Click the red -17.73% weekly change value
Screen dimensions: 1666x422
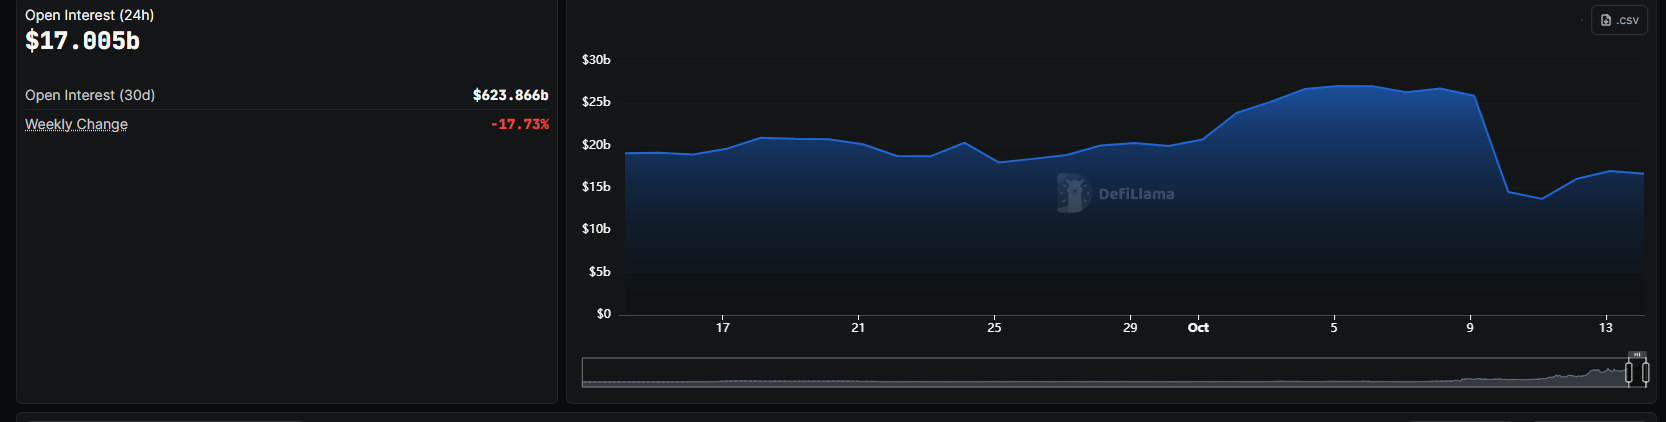coord(519,124)
